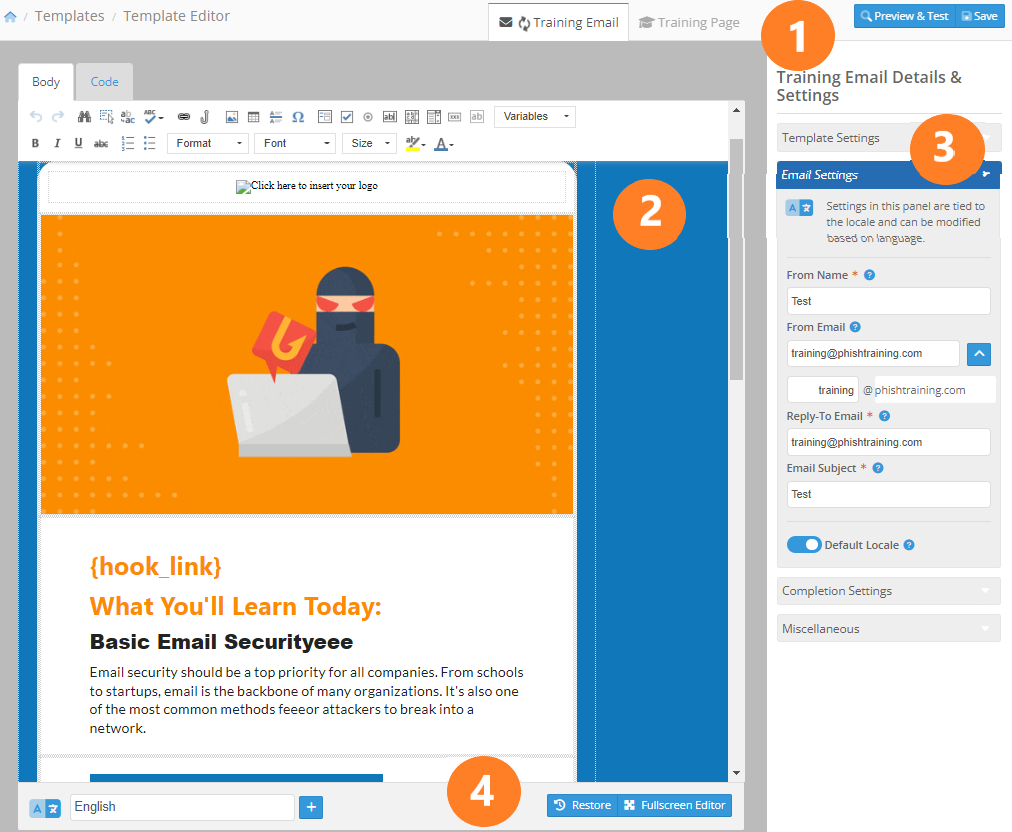The width and height of the screenshot is (1012, 832).
Task: Disable the Default Locale toggle
Action: click(804, 544)
